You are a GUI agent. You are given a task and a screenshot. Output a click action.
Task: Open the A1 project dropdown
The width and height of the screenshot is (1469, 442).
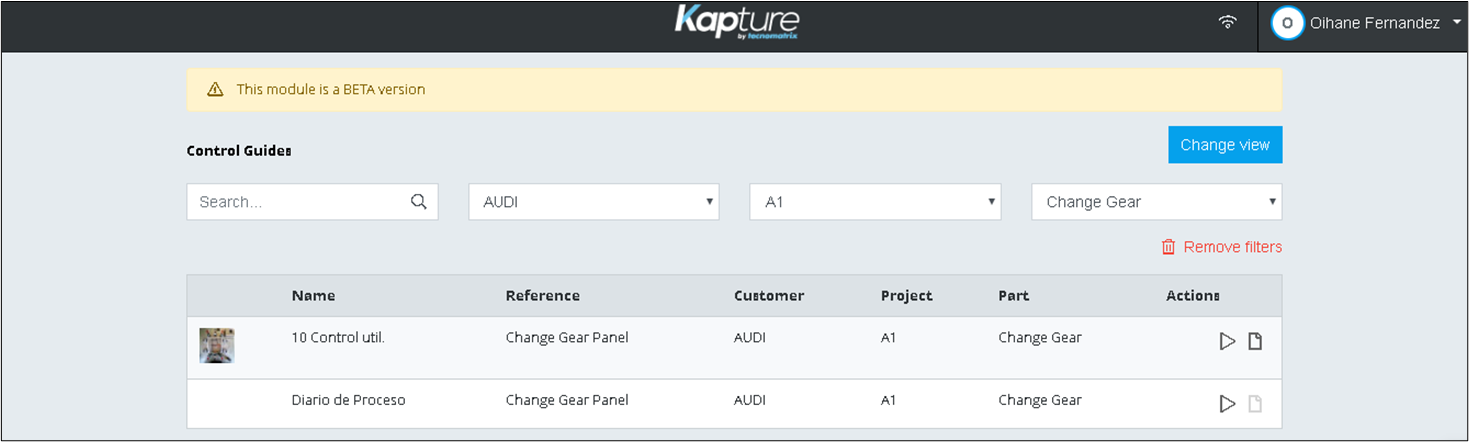pos(875,202)
